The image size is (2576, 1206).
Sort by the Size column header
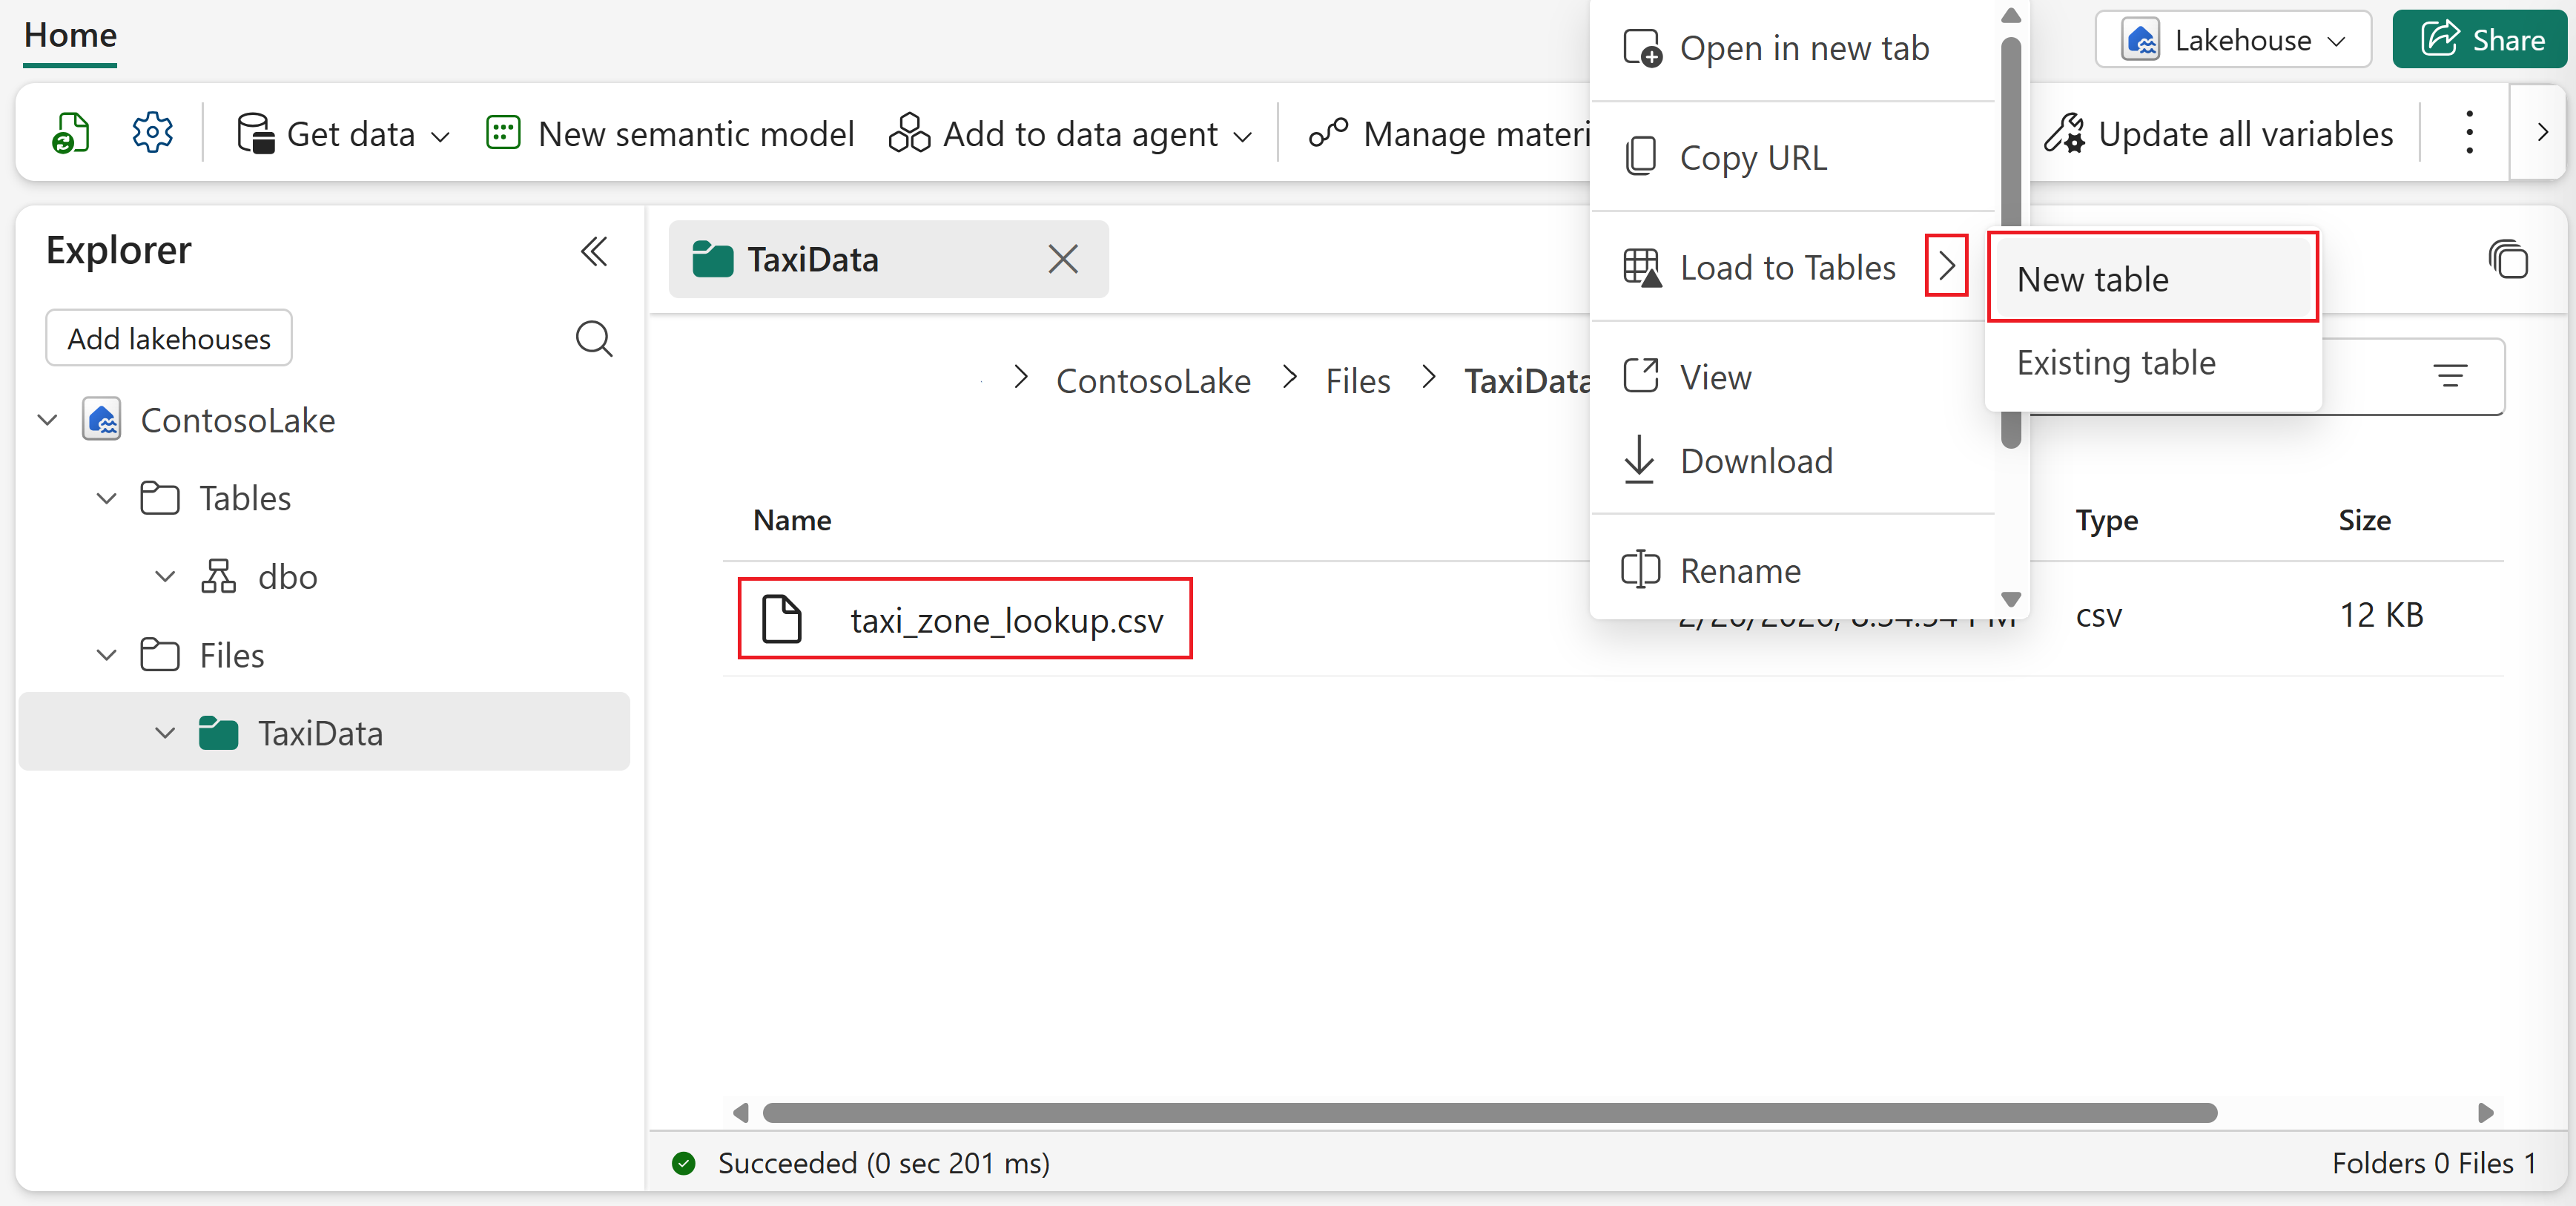[x=2364, y=520]
